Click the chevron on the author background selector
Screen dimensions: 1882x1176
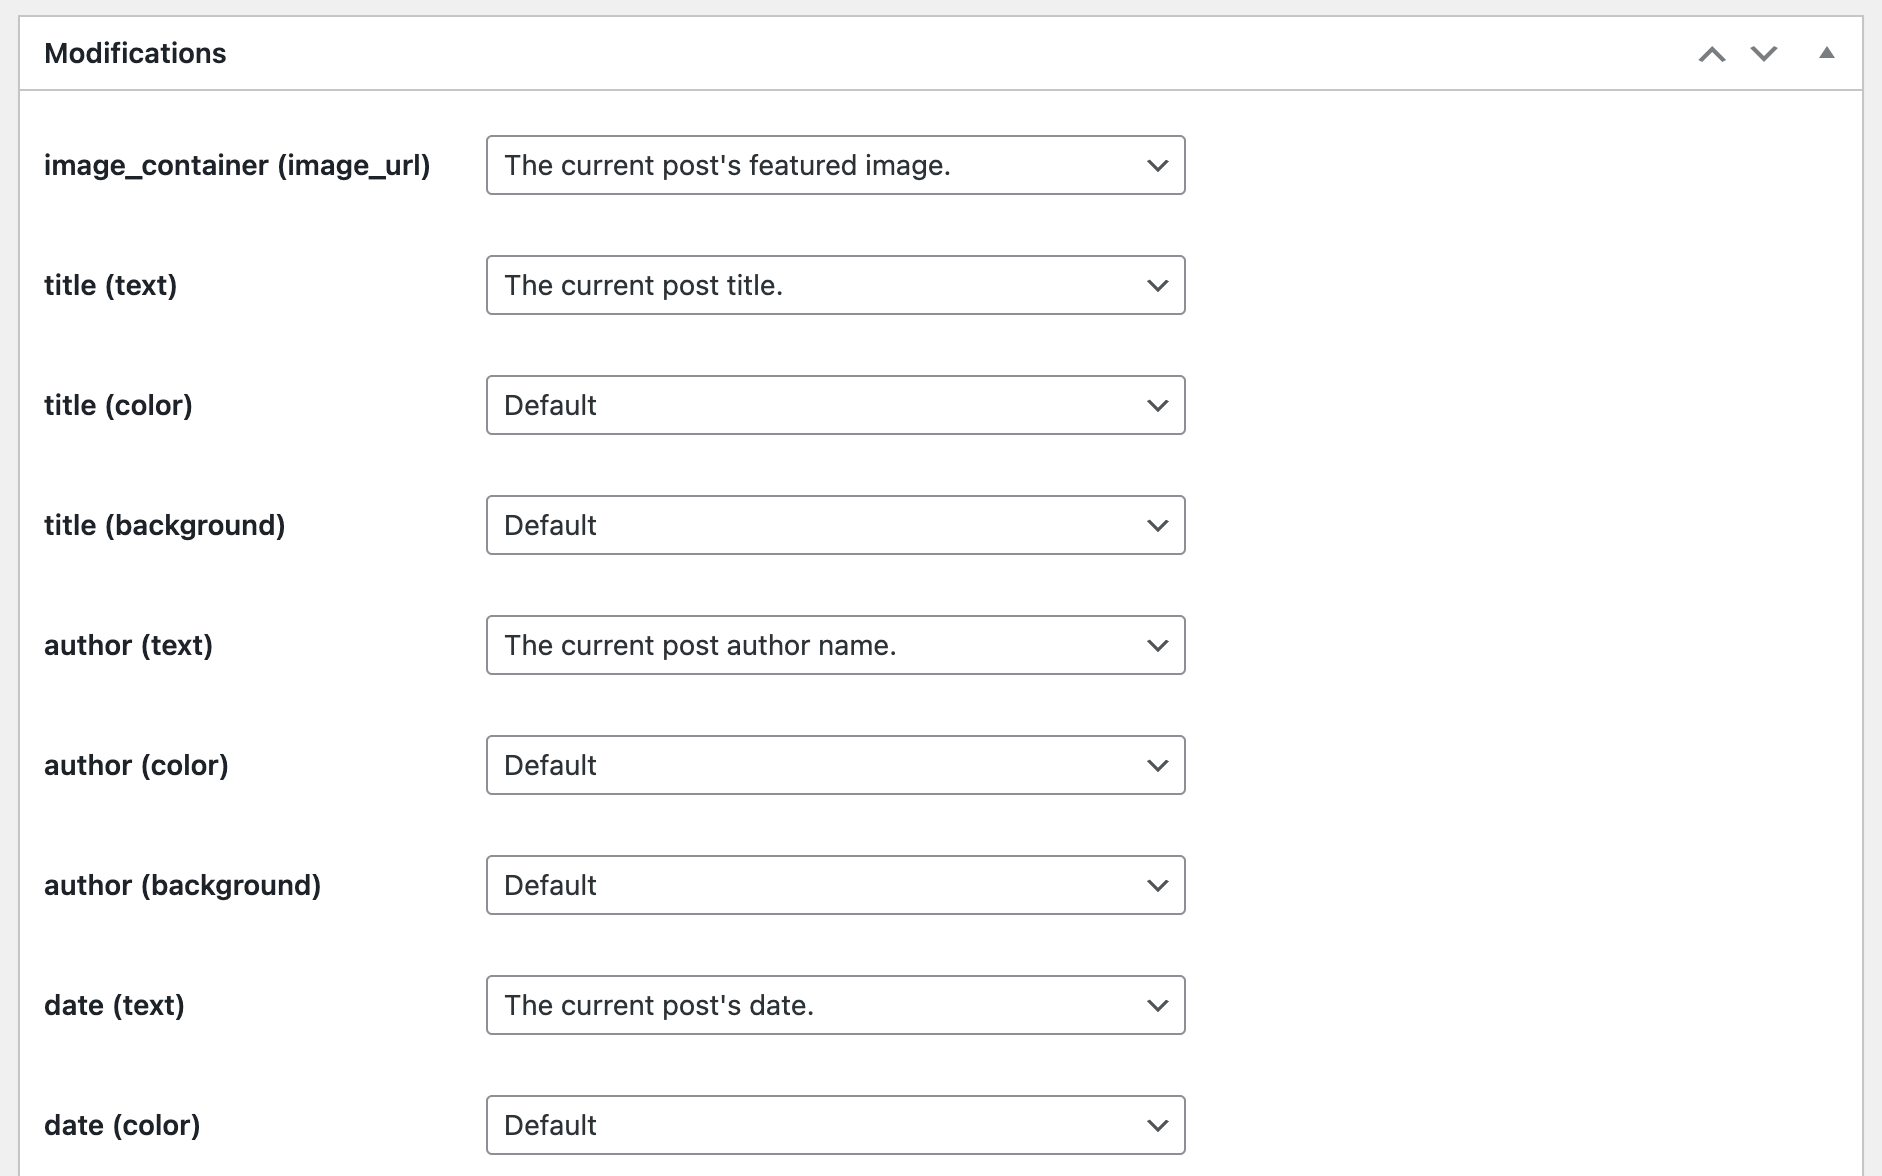tap(1156, 885)
